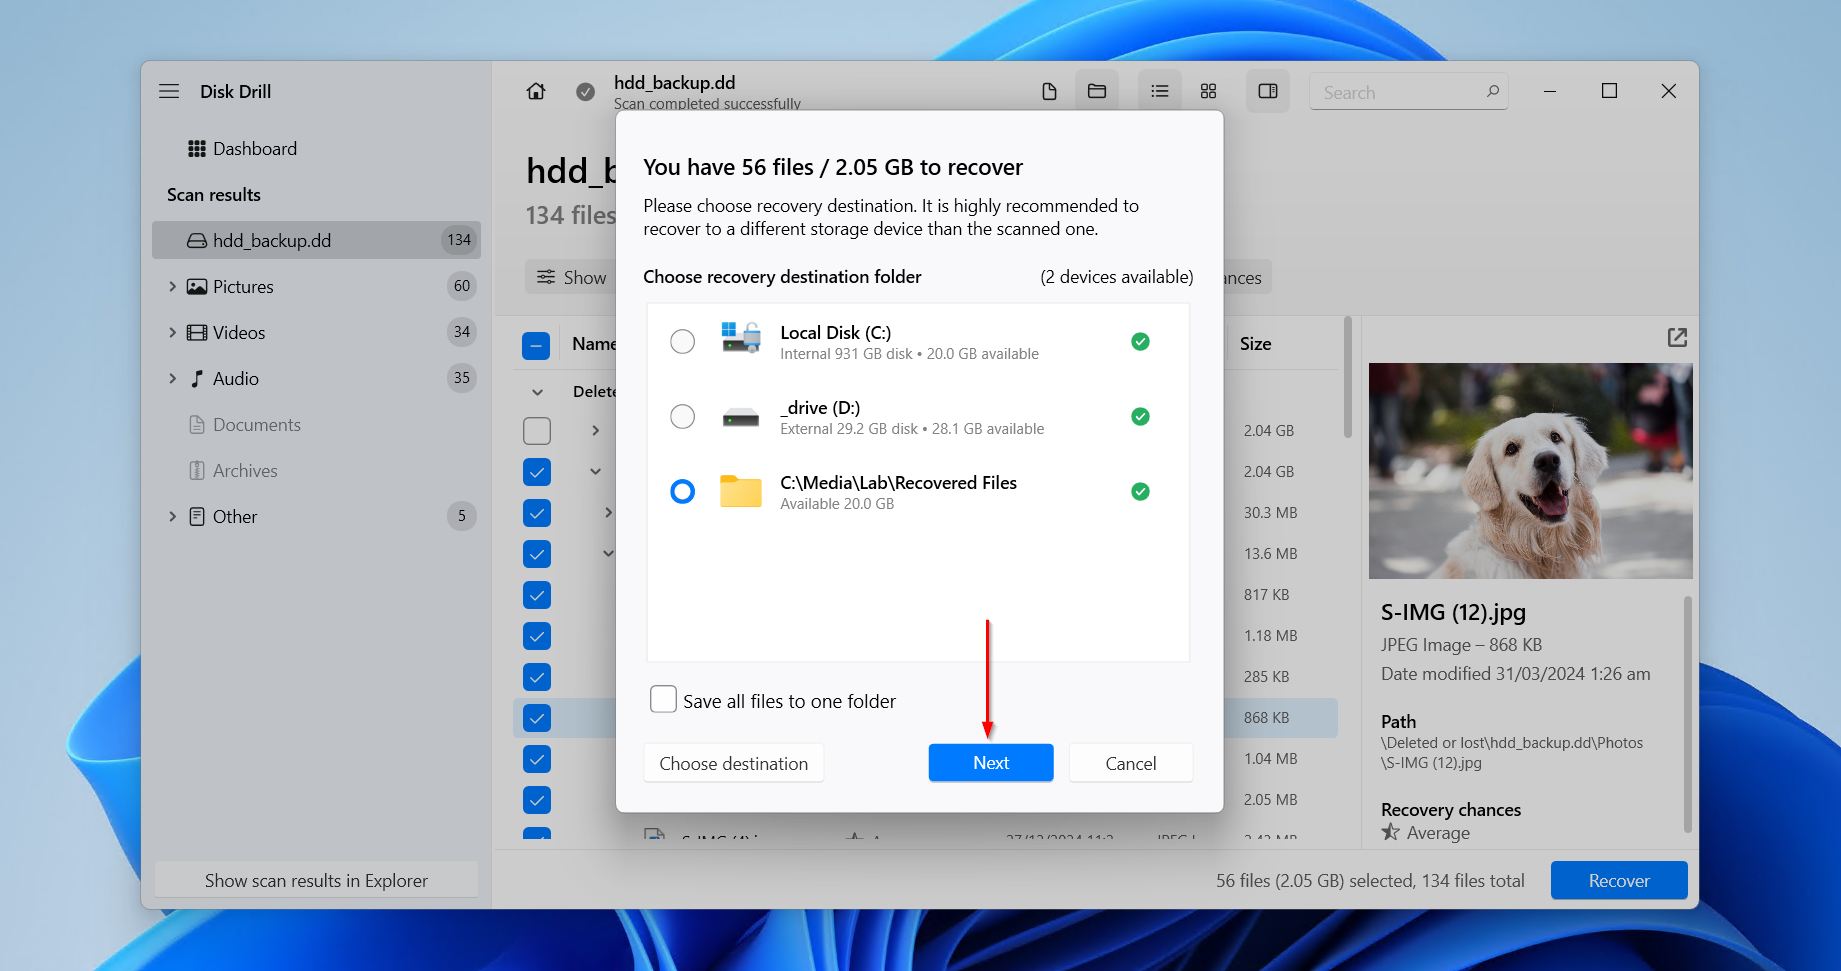Open the Dashboard section

(255, 148)
